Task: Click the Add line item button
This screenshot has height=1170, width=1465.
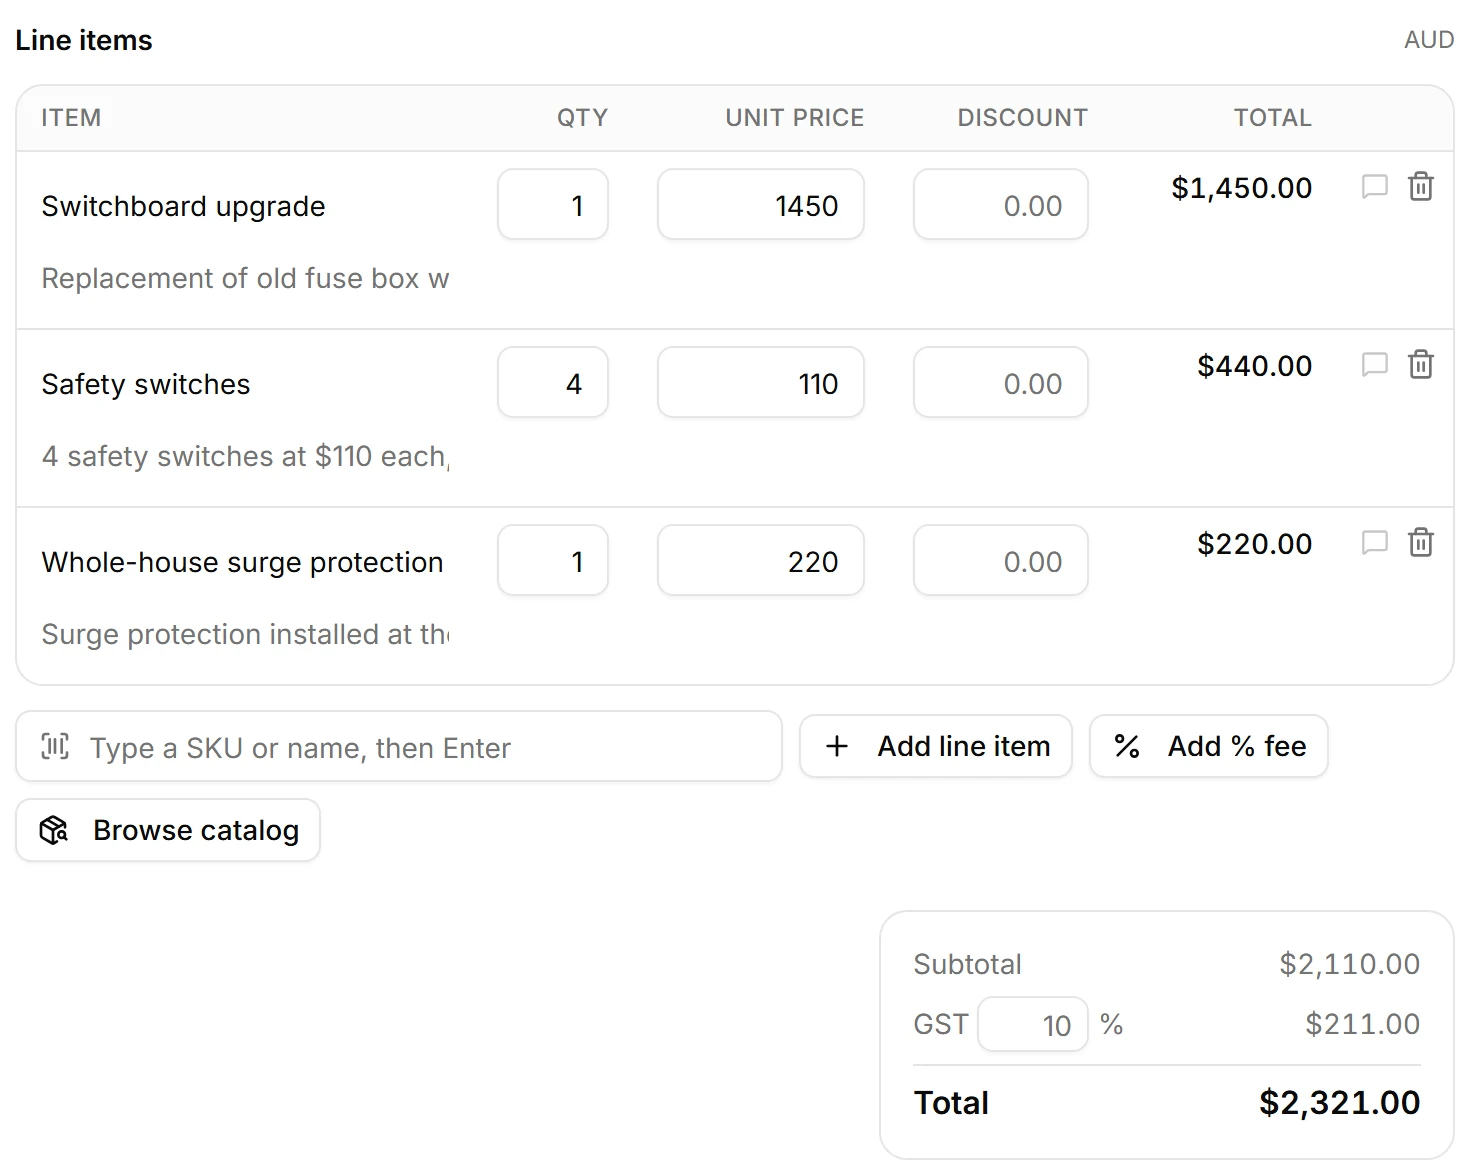Action: click(936, 746)
